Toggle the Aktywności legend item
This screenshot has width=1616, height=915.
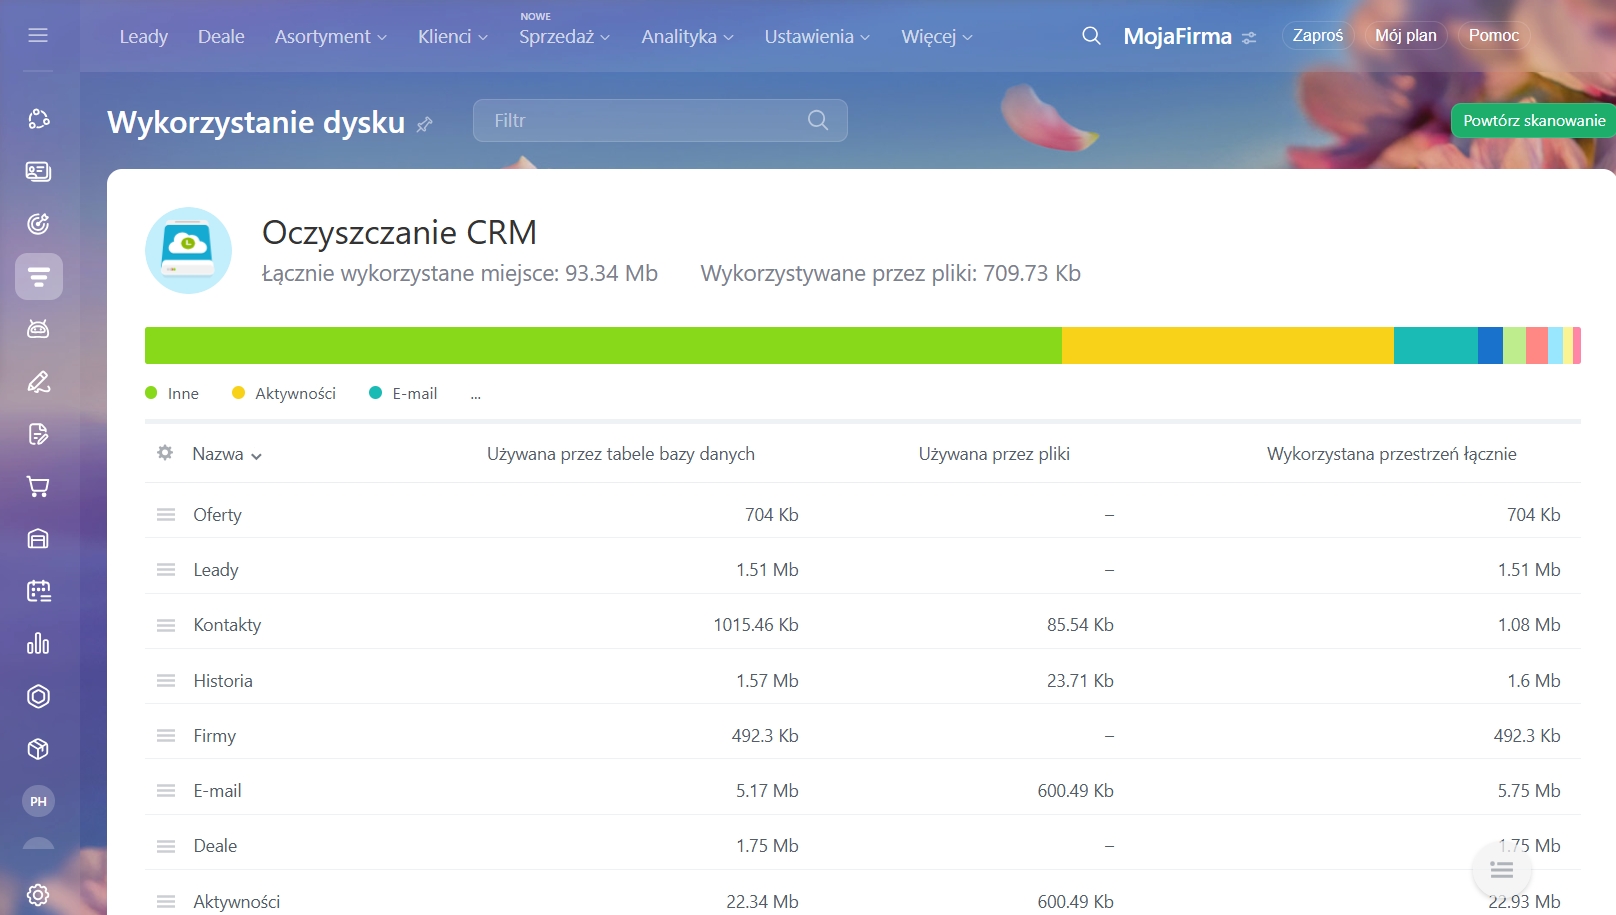click(x=285, y=394)
